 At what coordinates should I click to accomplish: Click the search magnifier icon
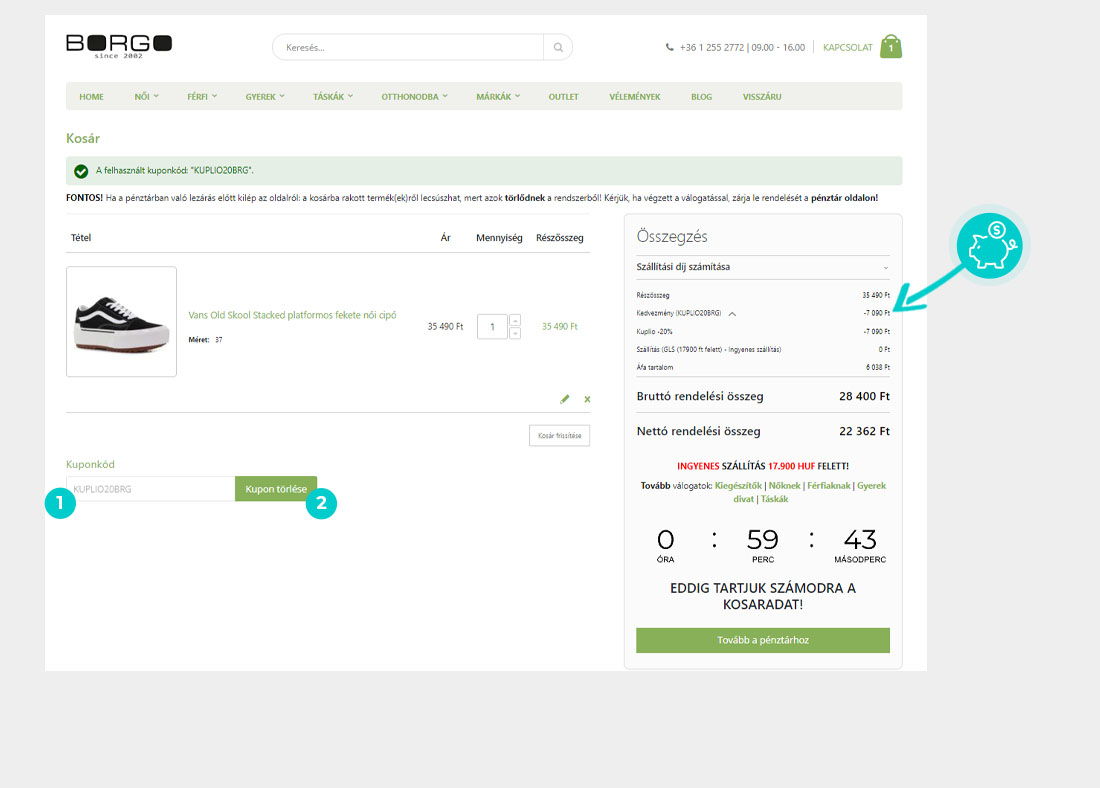click(x=558, y=47)
